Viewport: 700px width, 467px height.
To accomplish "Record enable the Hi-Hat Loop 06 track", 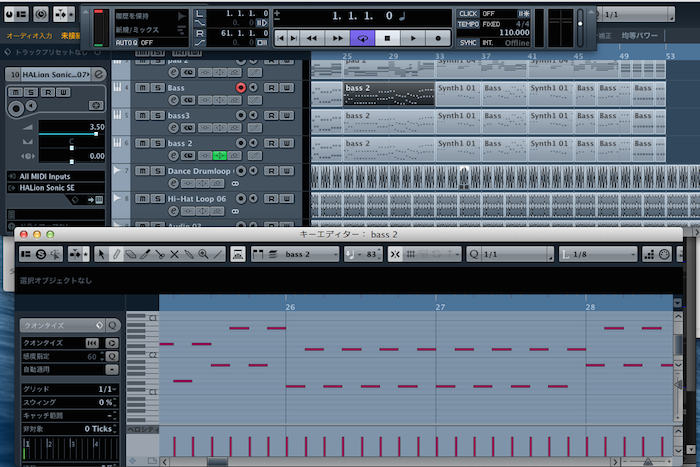I will tap(241, 198).
